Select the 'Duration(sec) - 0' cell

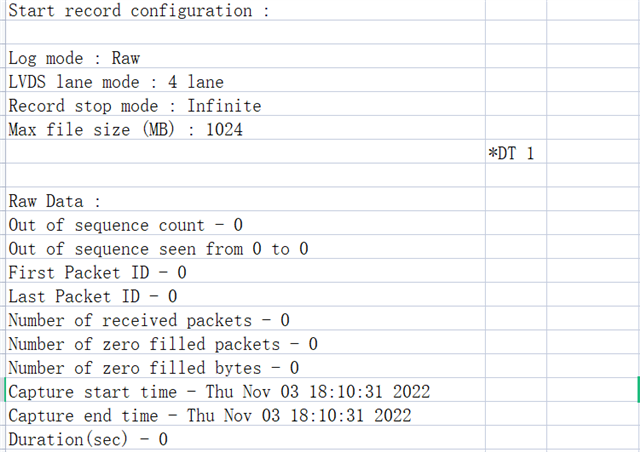click(x=88, y=439)
